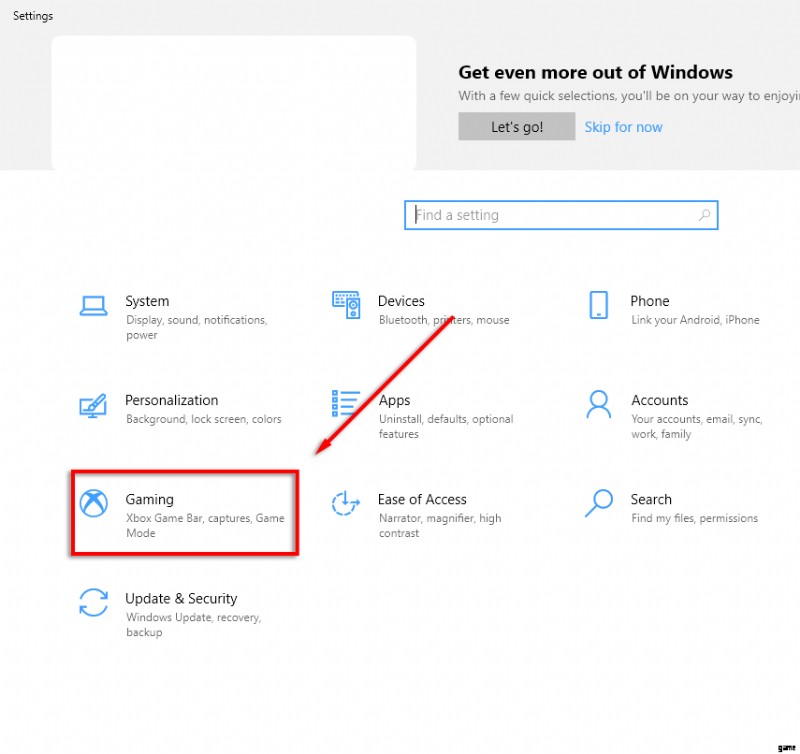Click 'Find my files, permissions' text
The image size is (800, 754).
click(x=694, y=518)
